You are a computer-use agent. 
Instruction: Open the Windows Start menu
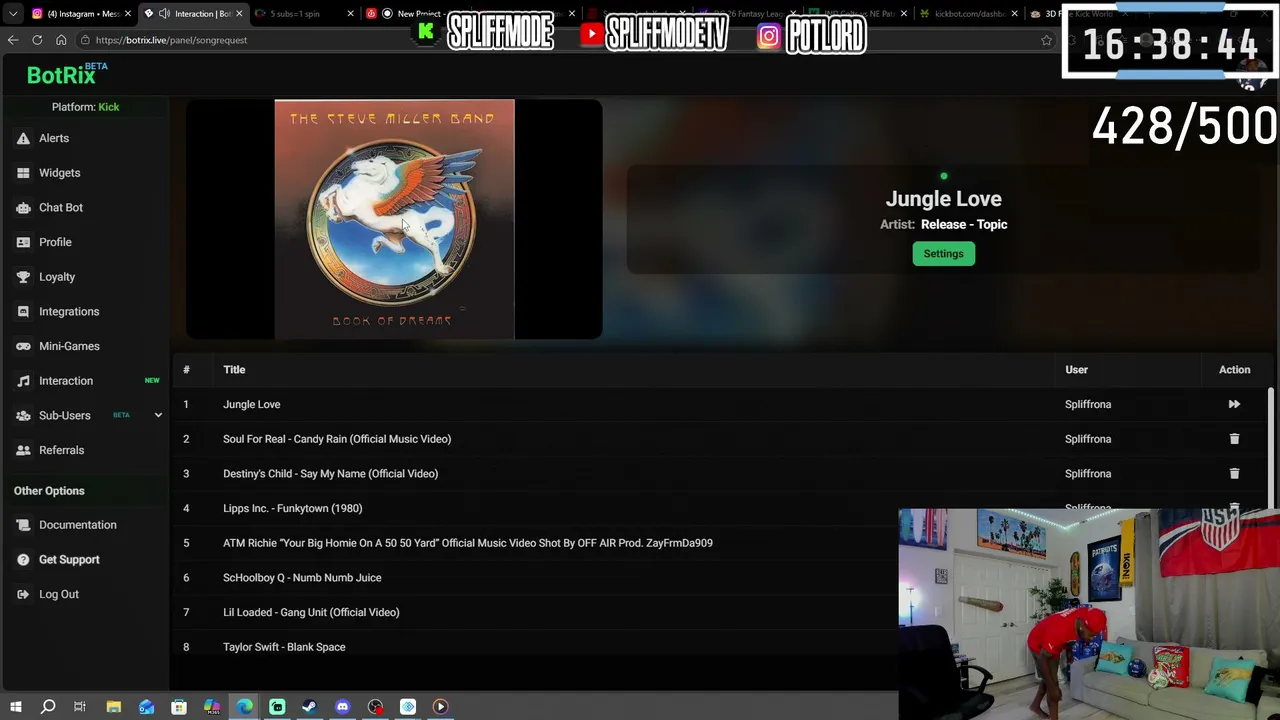(x=15, y=707)
